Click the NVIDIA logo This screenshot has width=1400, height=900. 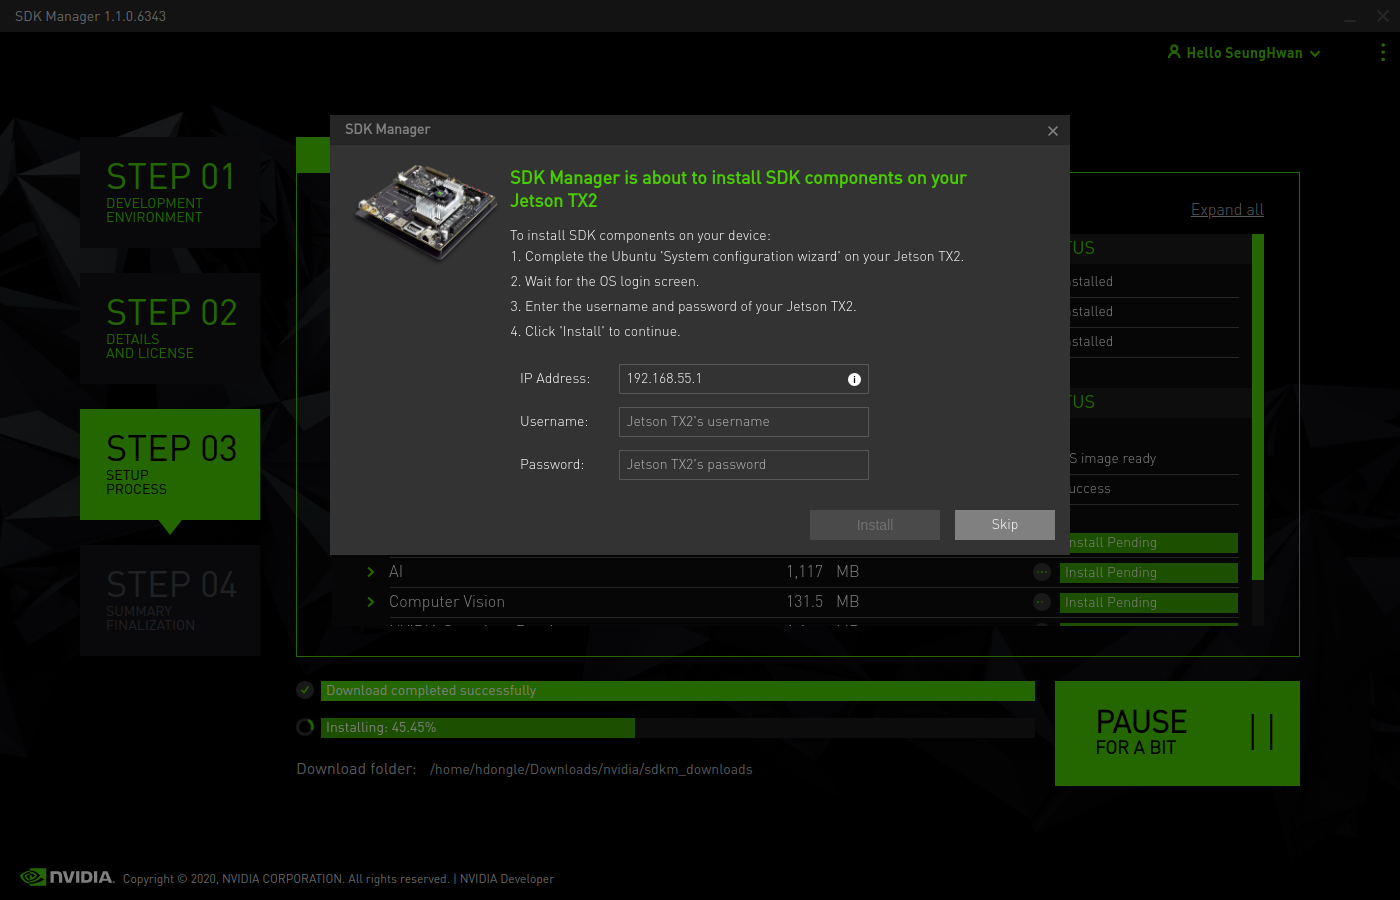(67, 877)
